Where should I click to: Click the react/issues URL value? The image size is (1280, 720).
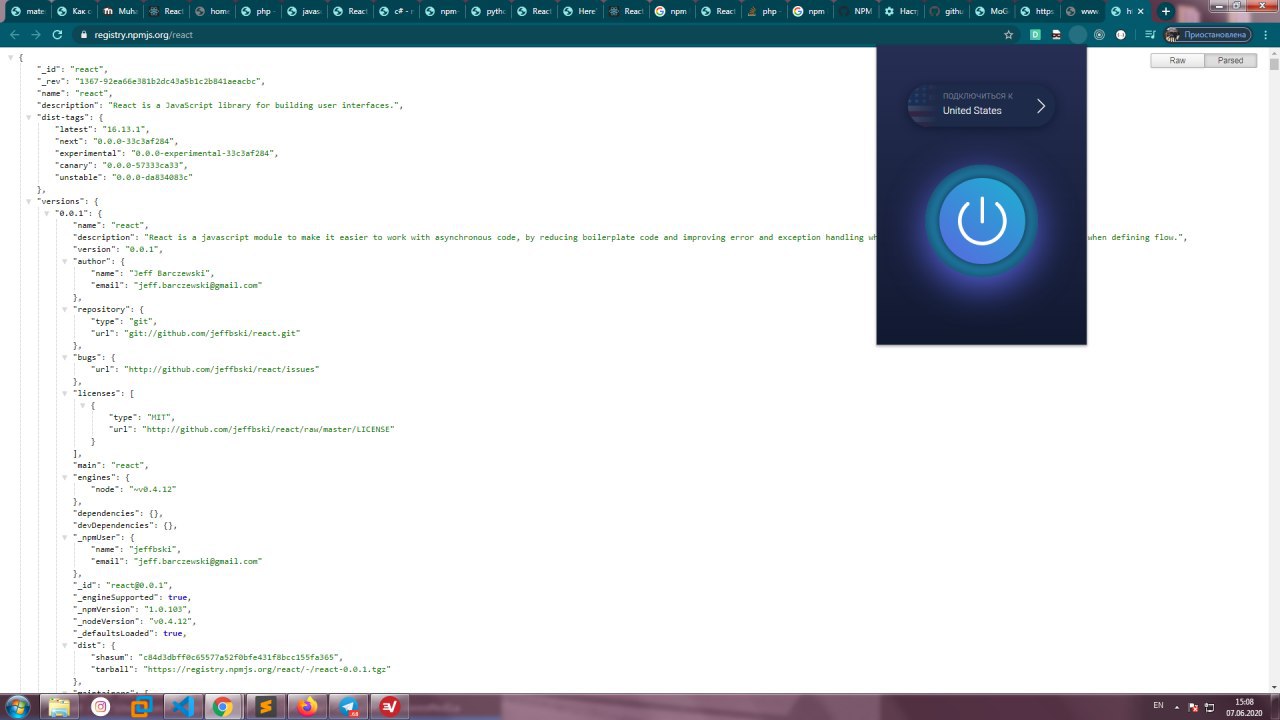222,369
